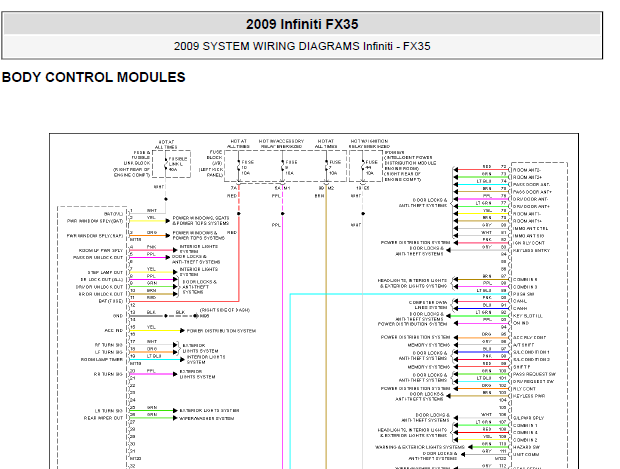Click the 'PUSH SW' pin label
Viewport: 620px width, 469px height.
[x=524, y=294]
